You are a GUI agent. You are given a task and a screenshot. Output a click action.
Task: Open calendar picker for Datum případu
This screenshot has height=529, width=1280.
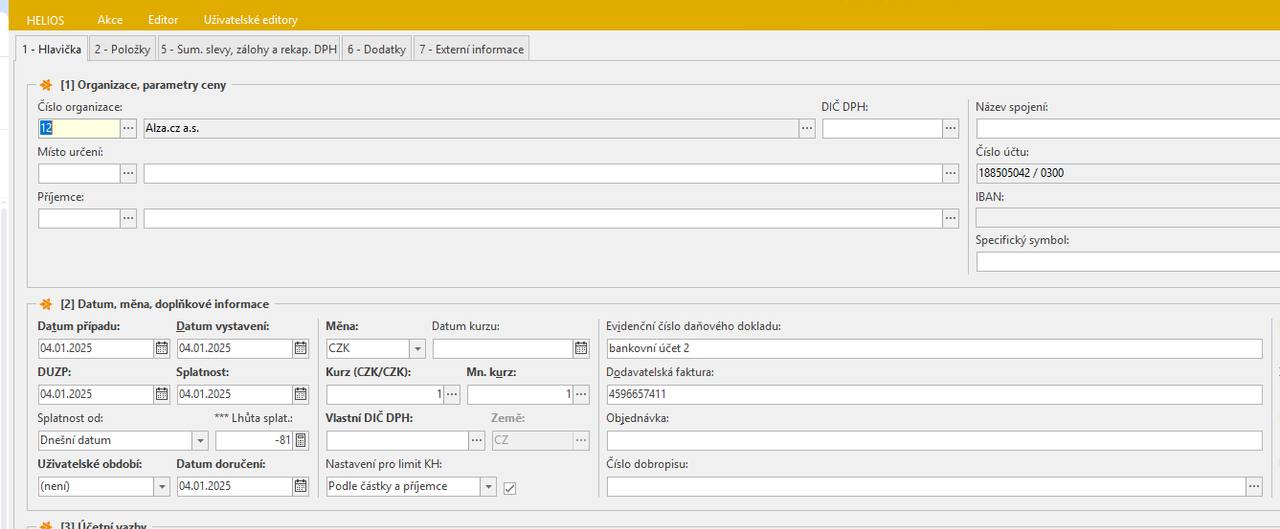(x=162, y=349)
